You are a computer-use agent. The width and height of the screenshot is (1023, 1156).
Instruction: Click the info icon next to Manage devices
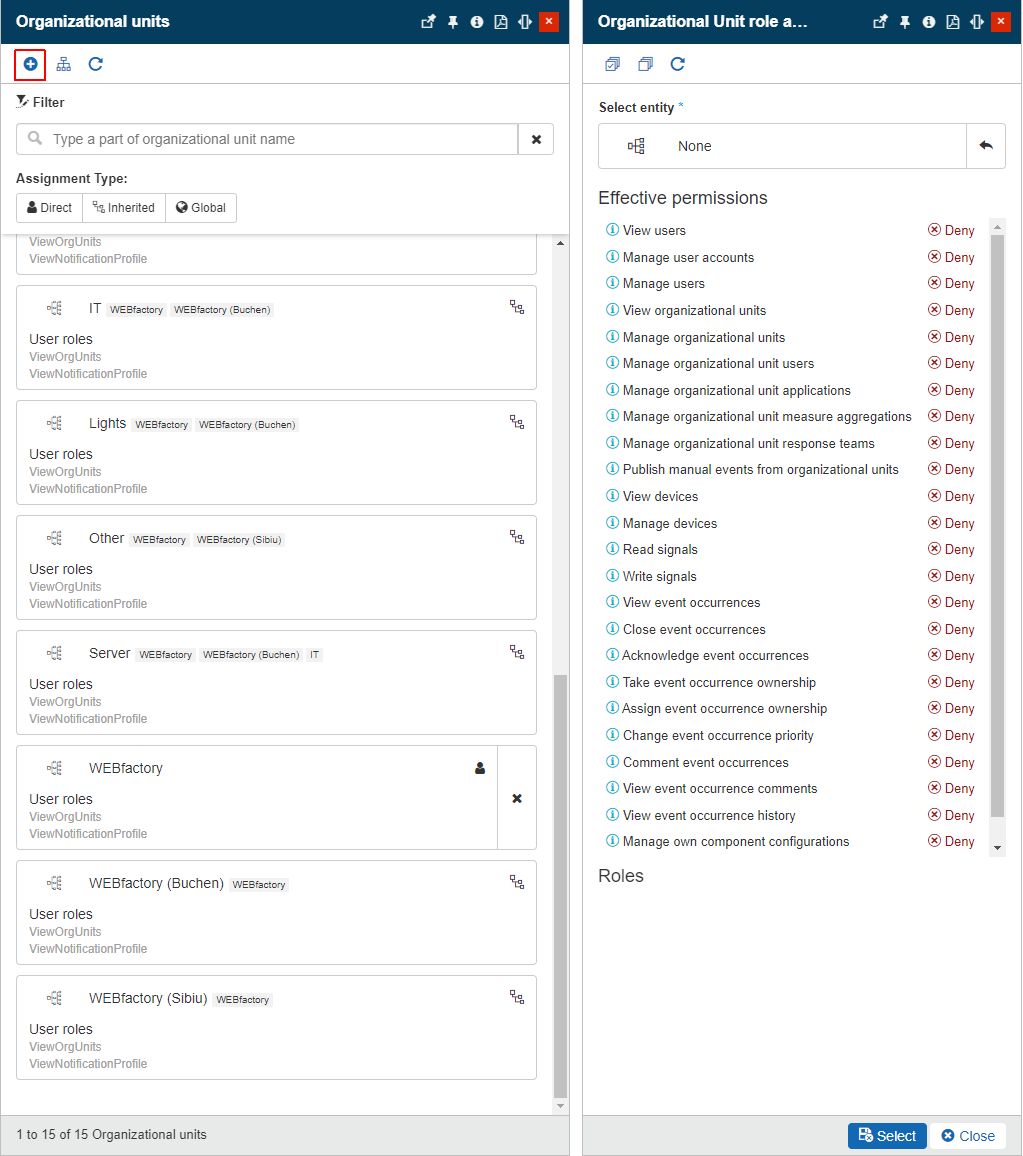click(x=613, y=523)
